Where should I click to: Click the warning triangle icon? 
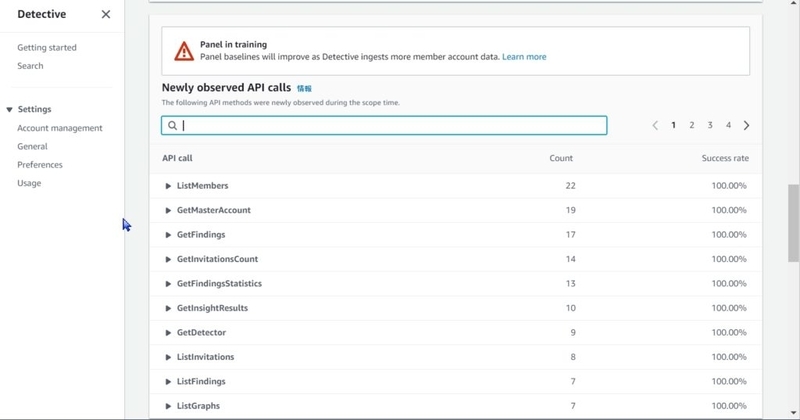(x=184, y=51)
